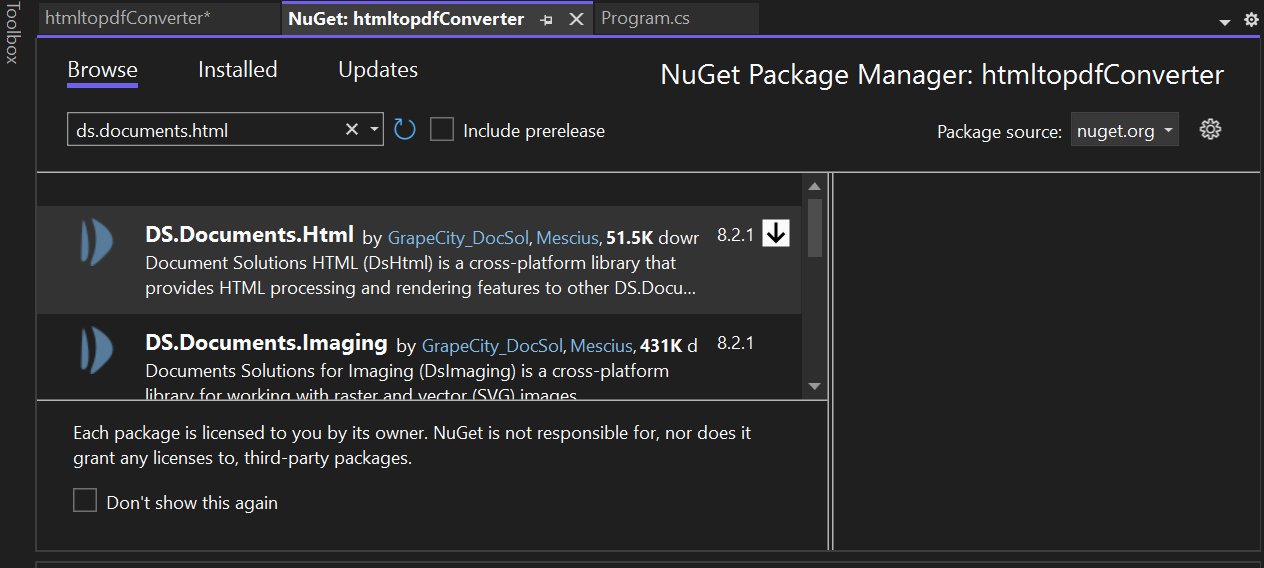The image size is (1264, 568).
Task: Click the DS.Documents.Html description text
Action: (x=421, y=276)
